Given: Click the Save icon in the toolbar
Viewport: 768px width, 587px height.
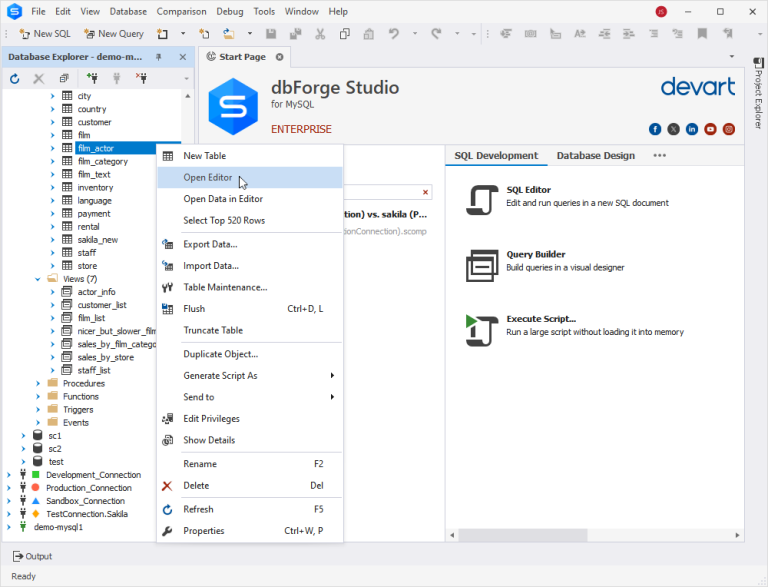Looking at the screenshot, I should [270, 34].
